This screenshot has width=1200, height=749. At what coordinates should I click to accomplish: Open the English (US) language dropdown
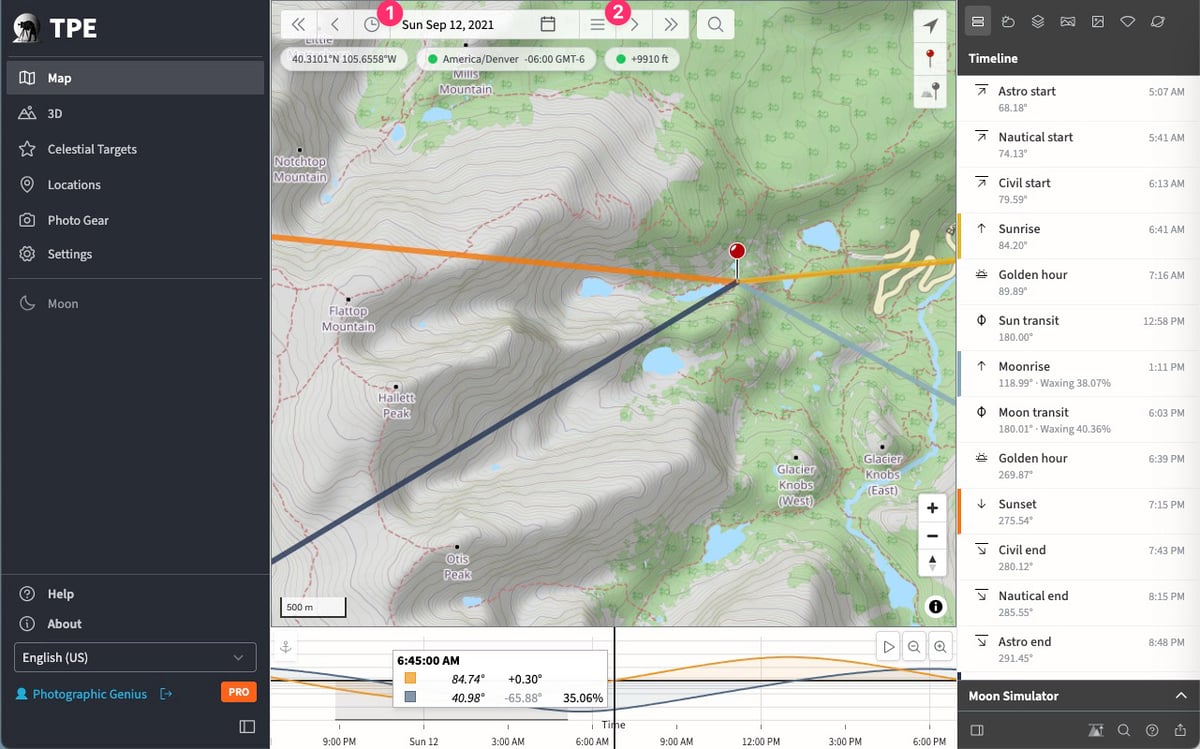pyautogui.click(x=135, y=657)
